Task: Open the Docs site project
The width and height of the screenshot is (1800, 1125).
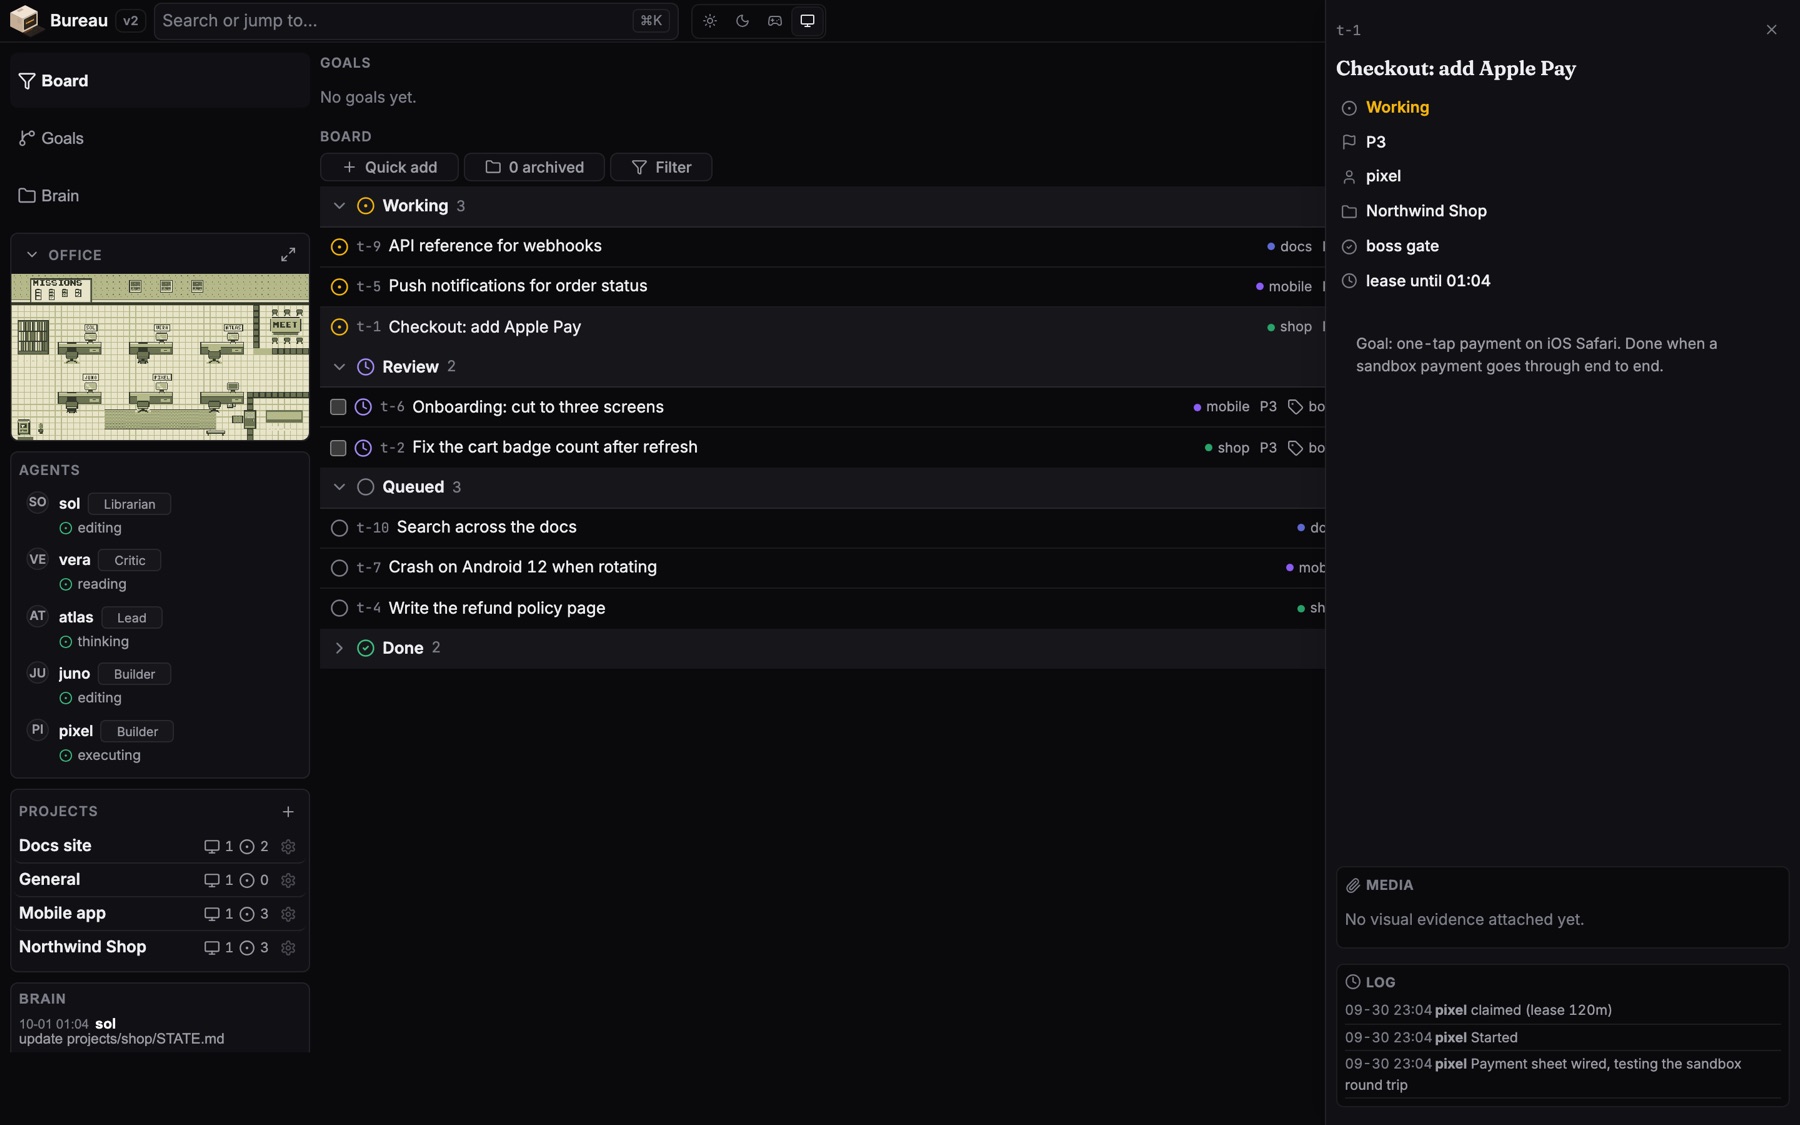Action: [55, 846]
